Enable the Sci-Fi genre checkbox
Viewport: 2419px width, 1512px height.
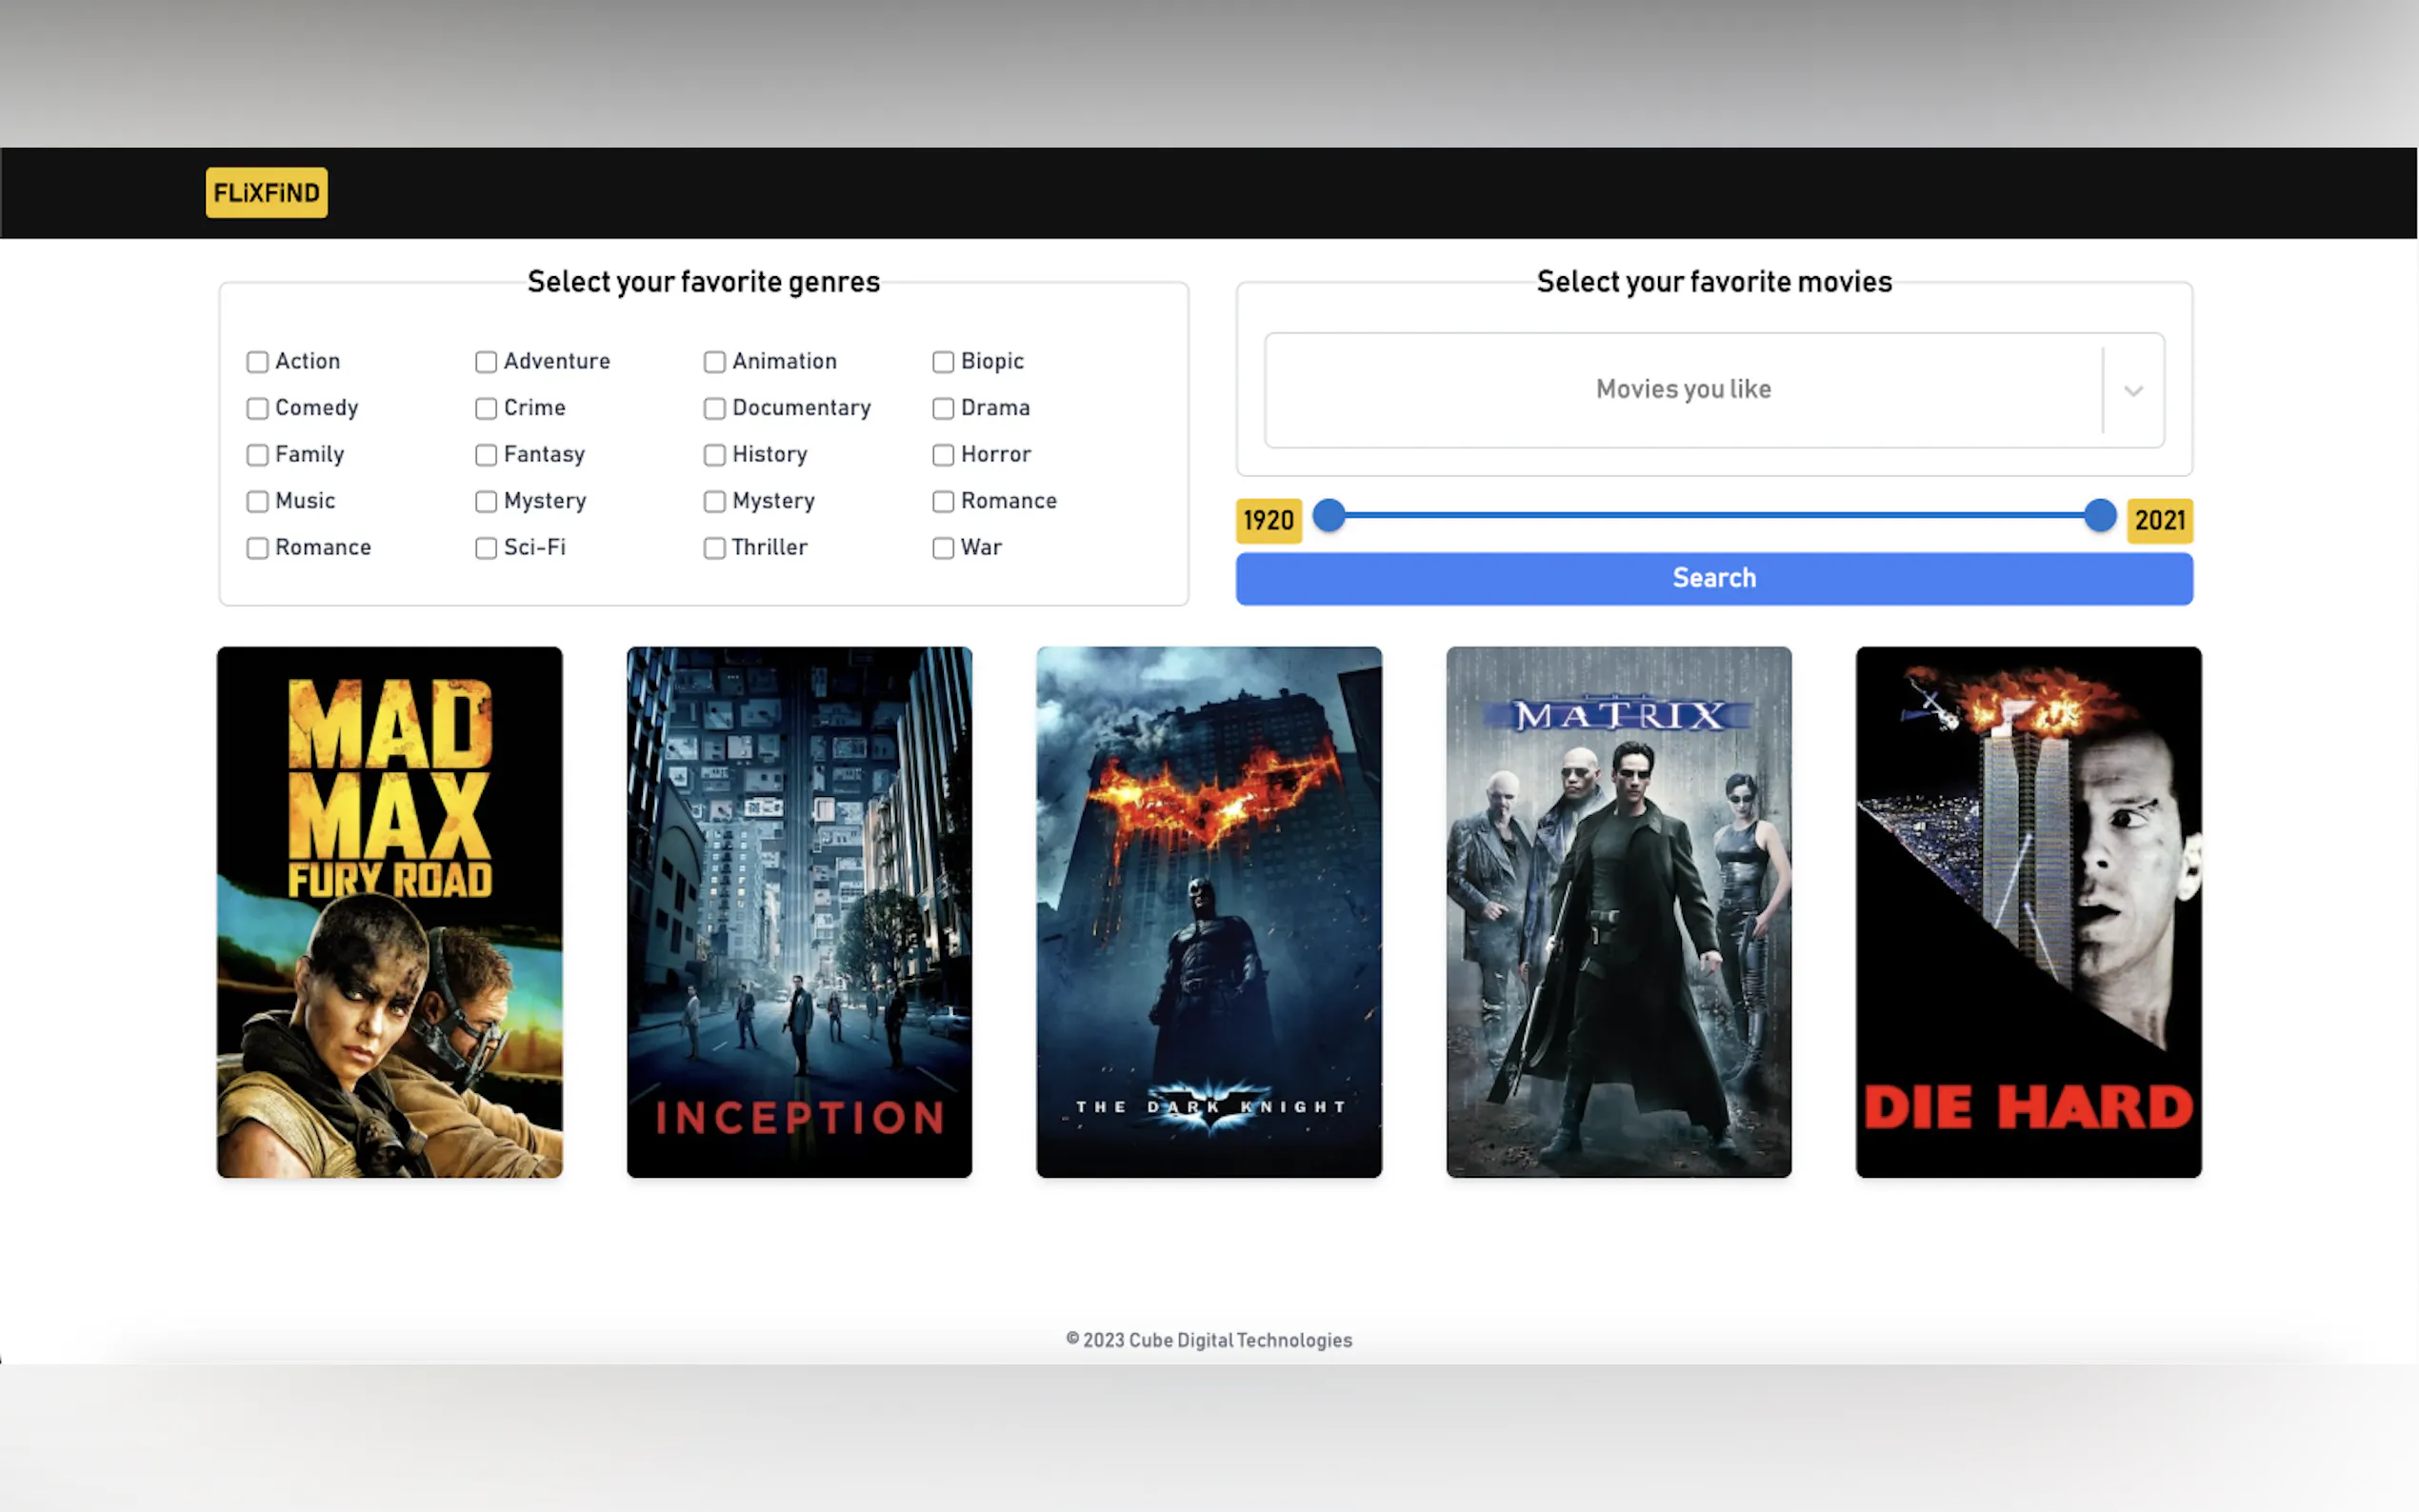pyautogui.click(x=486, y=548)
